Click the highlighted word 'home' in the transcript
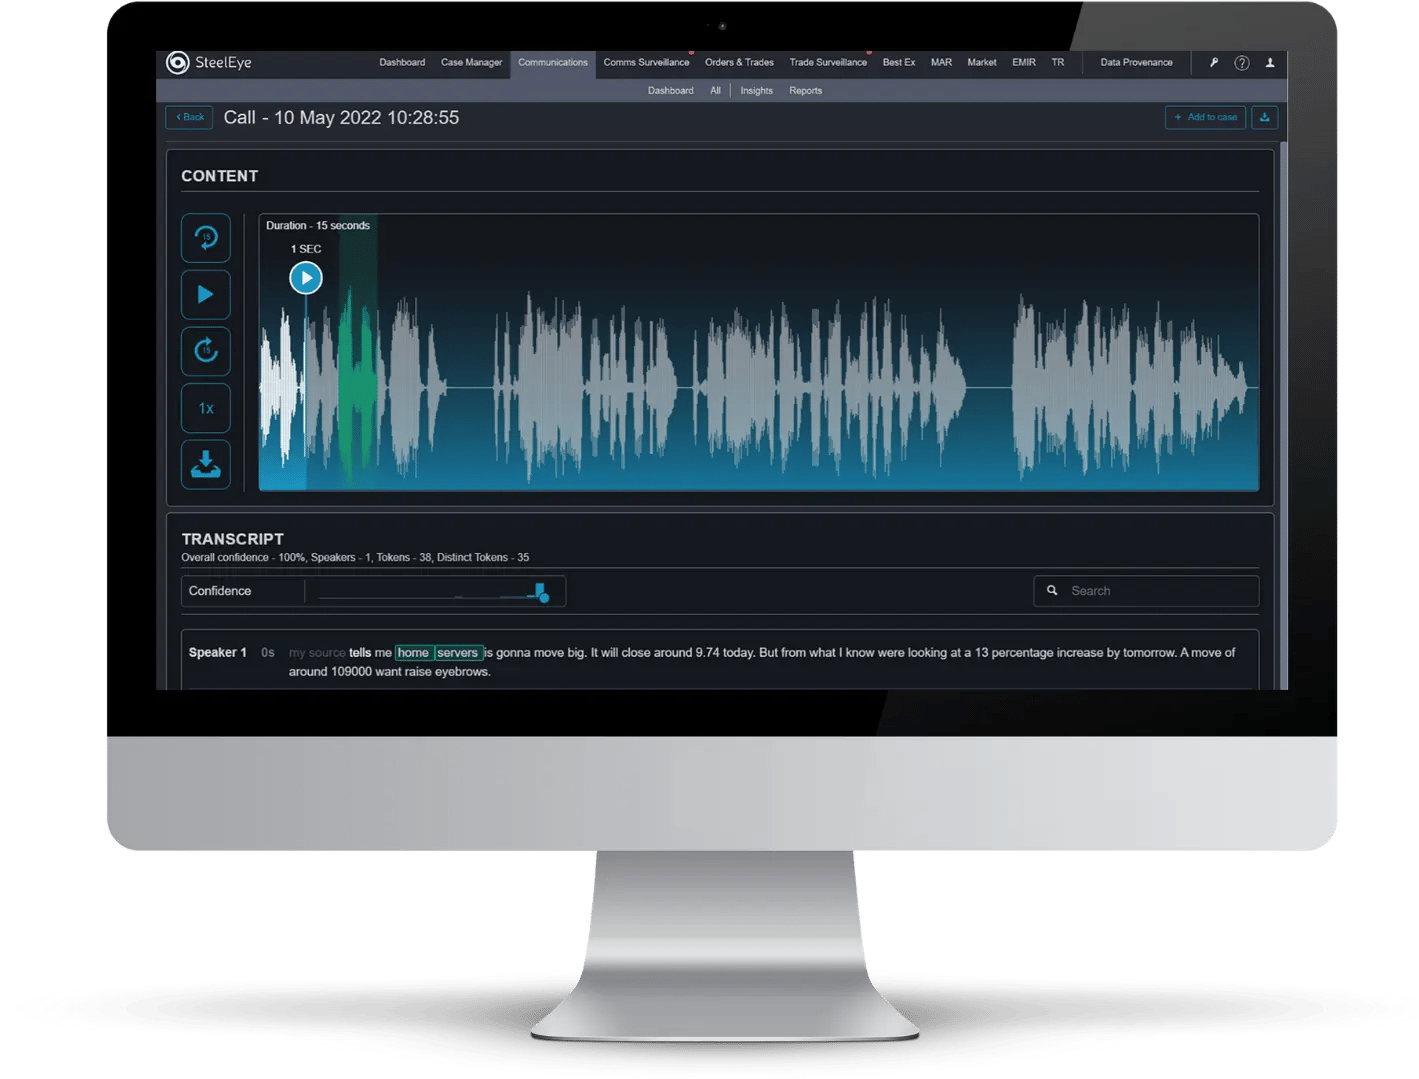Image resolution: width=1419 pixels, height=1079 pixels. tap(413, 653)
